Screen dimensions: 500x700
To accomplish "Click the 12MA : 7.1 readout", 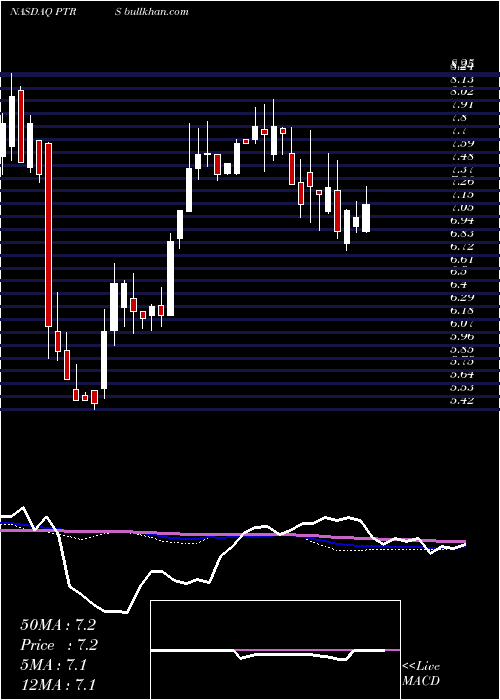I will 58,685.
